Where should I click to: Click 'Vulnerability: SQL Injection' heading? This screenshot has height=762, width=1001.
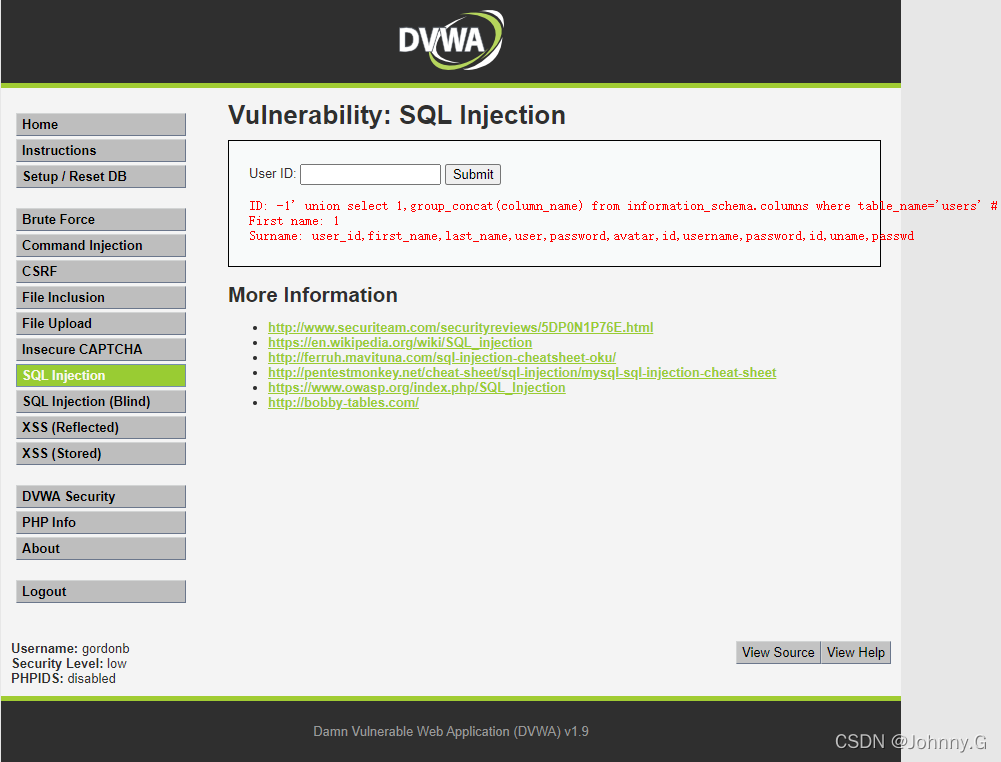396,116
